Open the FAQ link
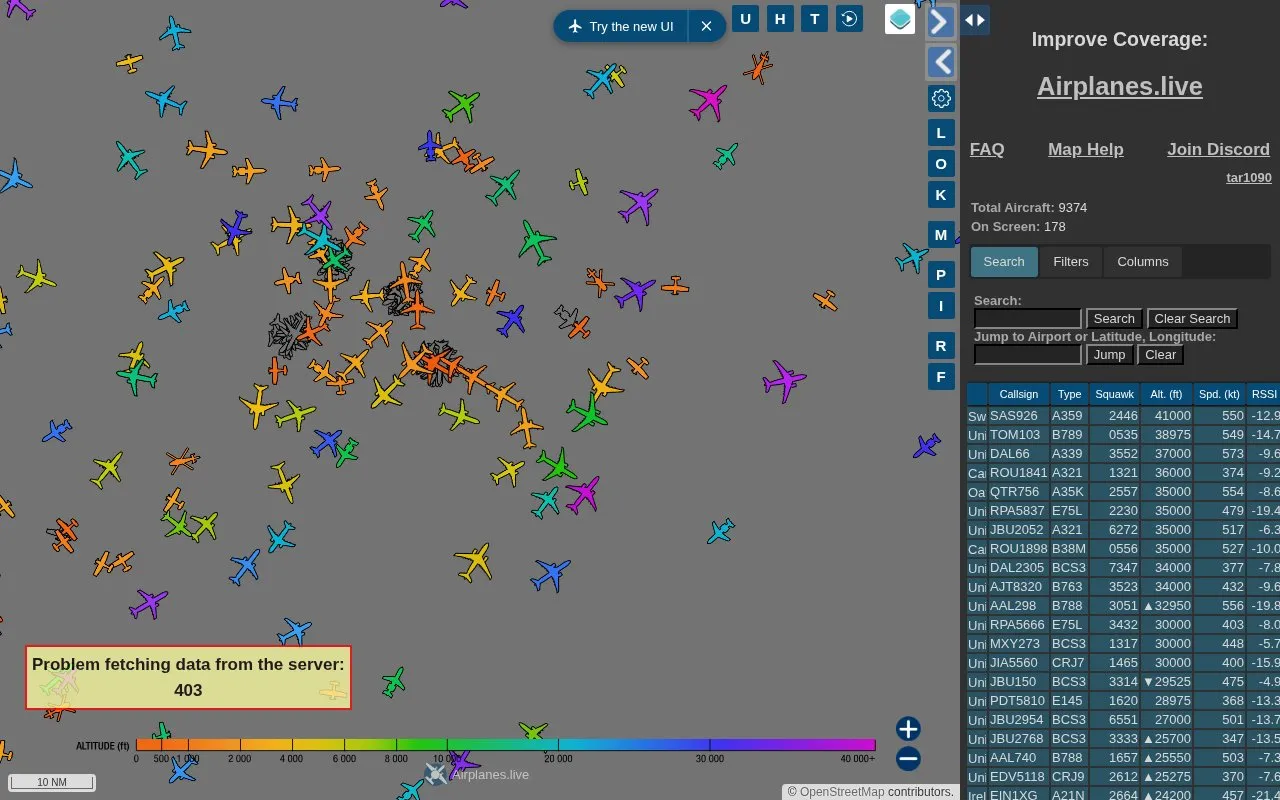1280x800 pixels. point(987,149)
